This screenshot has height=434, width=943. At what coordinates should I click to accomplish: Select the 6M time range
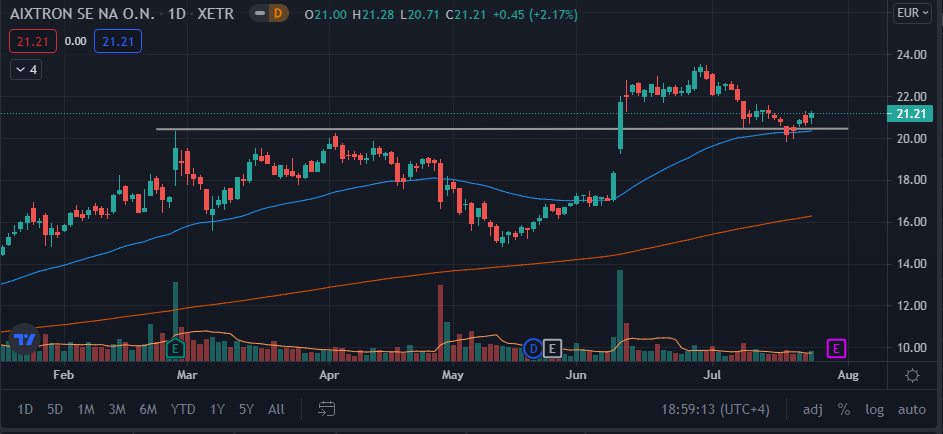(148, 409)
